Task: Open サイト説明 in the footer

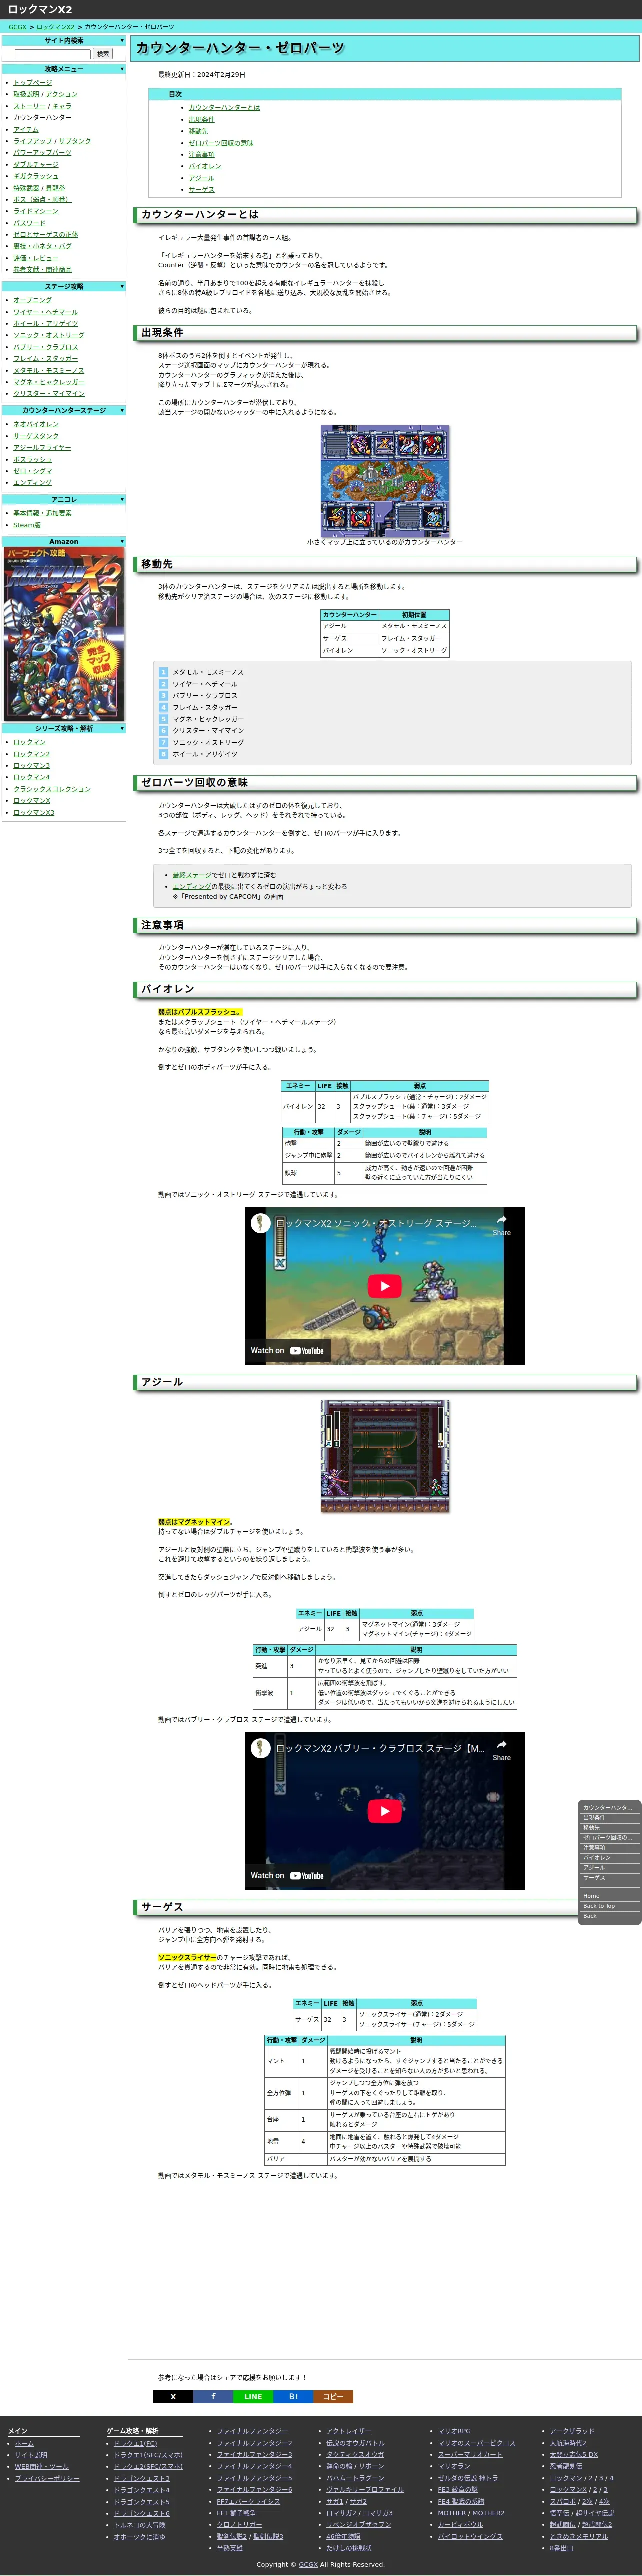Action: (31, 2456)
